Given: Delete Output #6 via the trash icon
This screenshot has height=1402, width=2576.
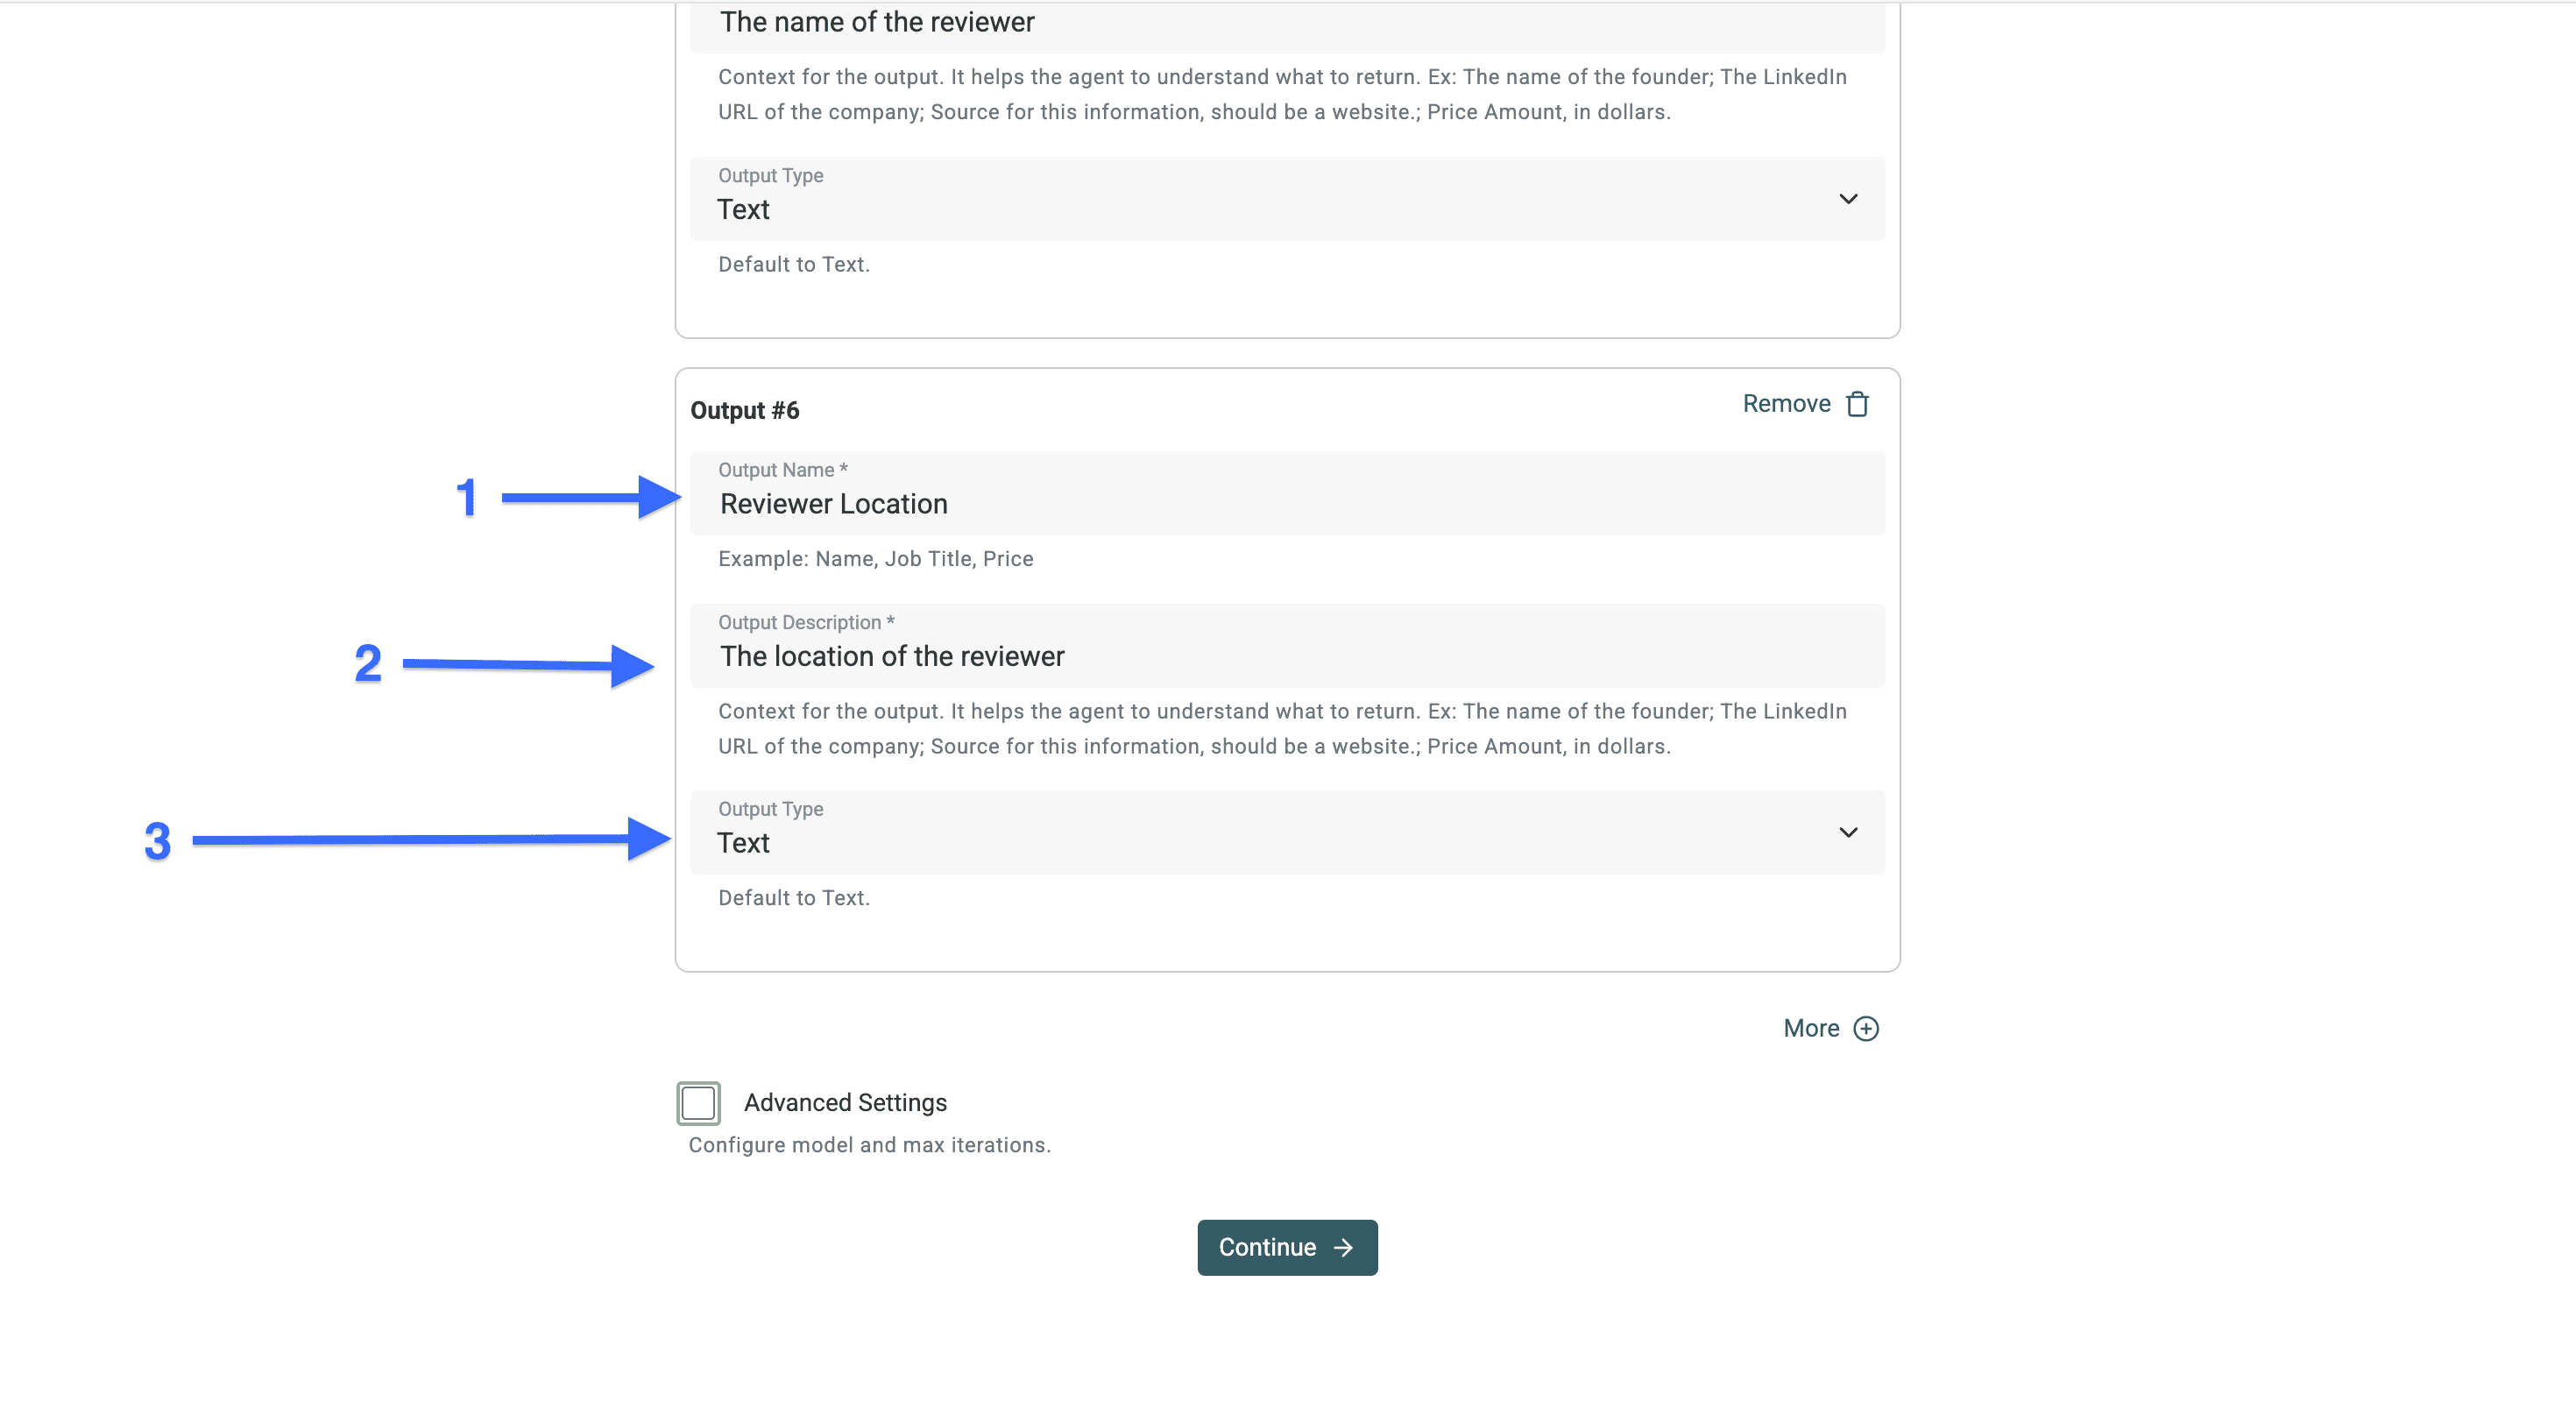Looking at the screenshot, I should [1857, 403].
